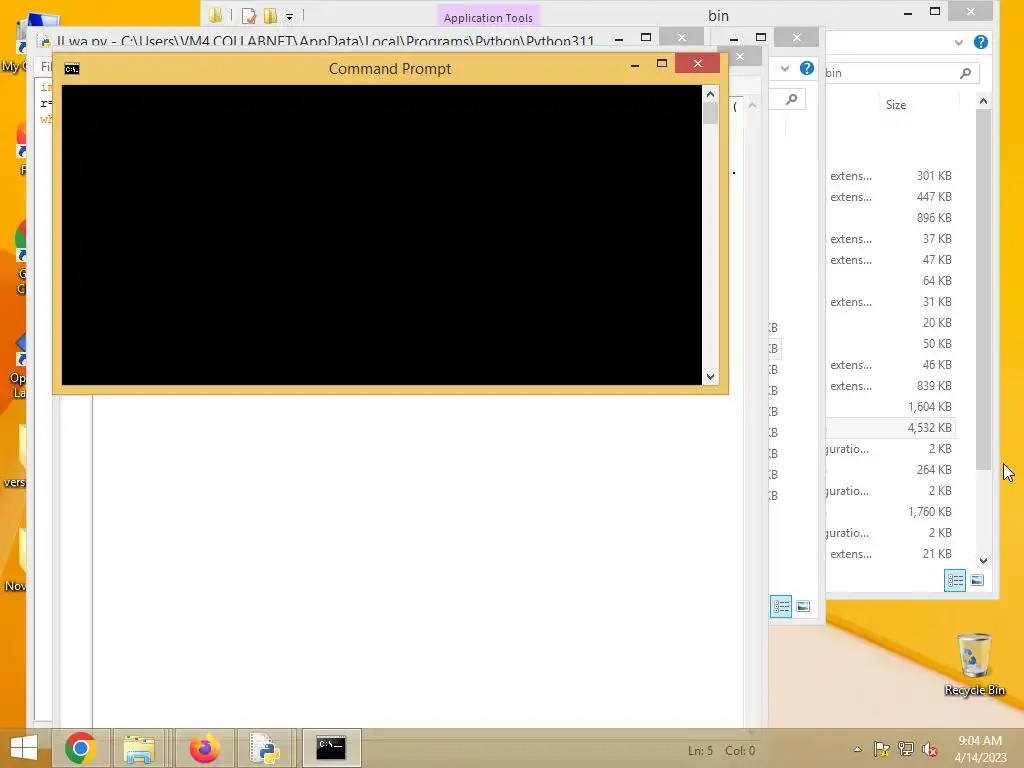Click Command Prompt scrollbar down arrow

(x=711, y=377)
